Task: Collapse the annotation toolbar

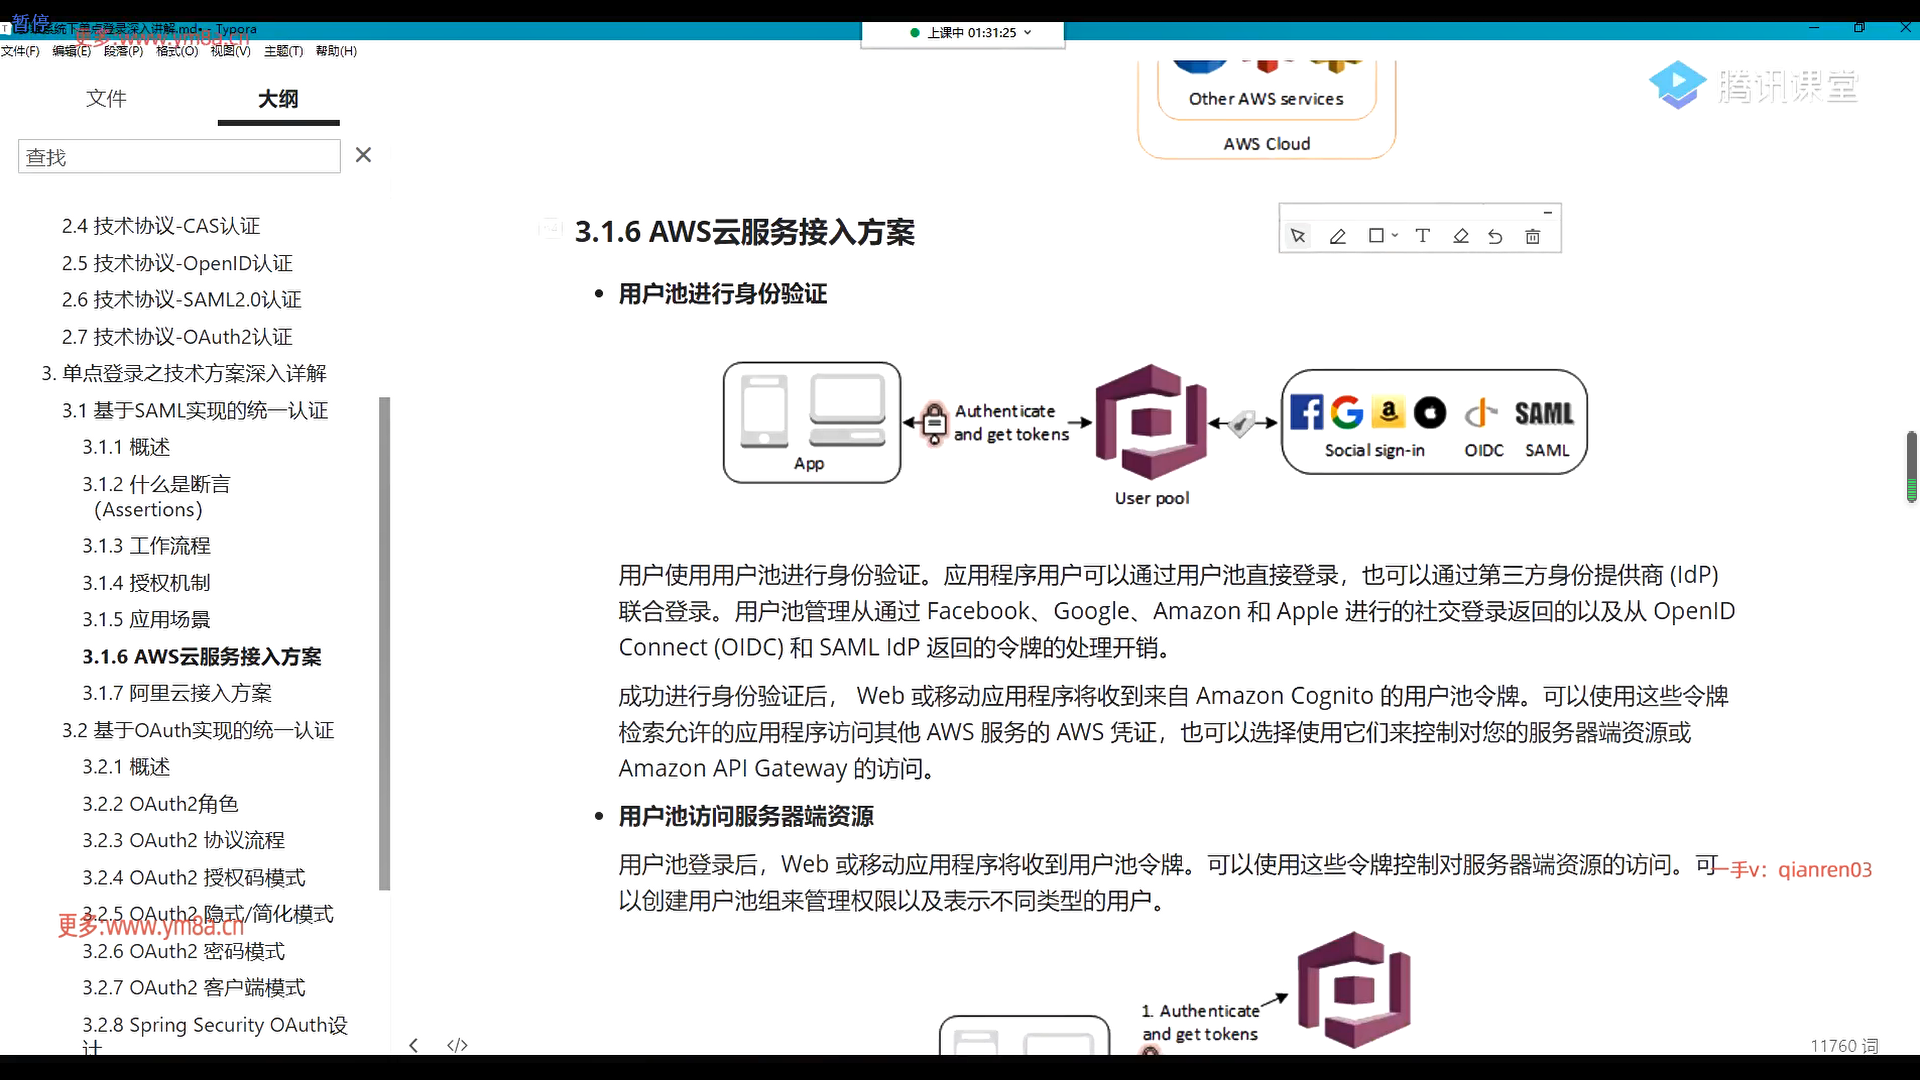Action: point(1547,212)
